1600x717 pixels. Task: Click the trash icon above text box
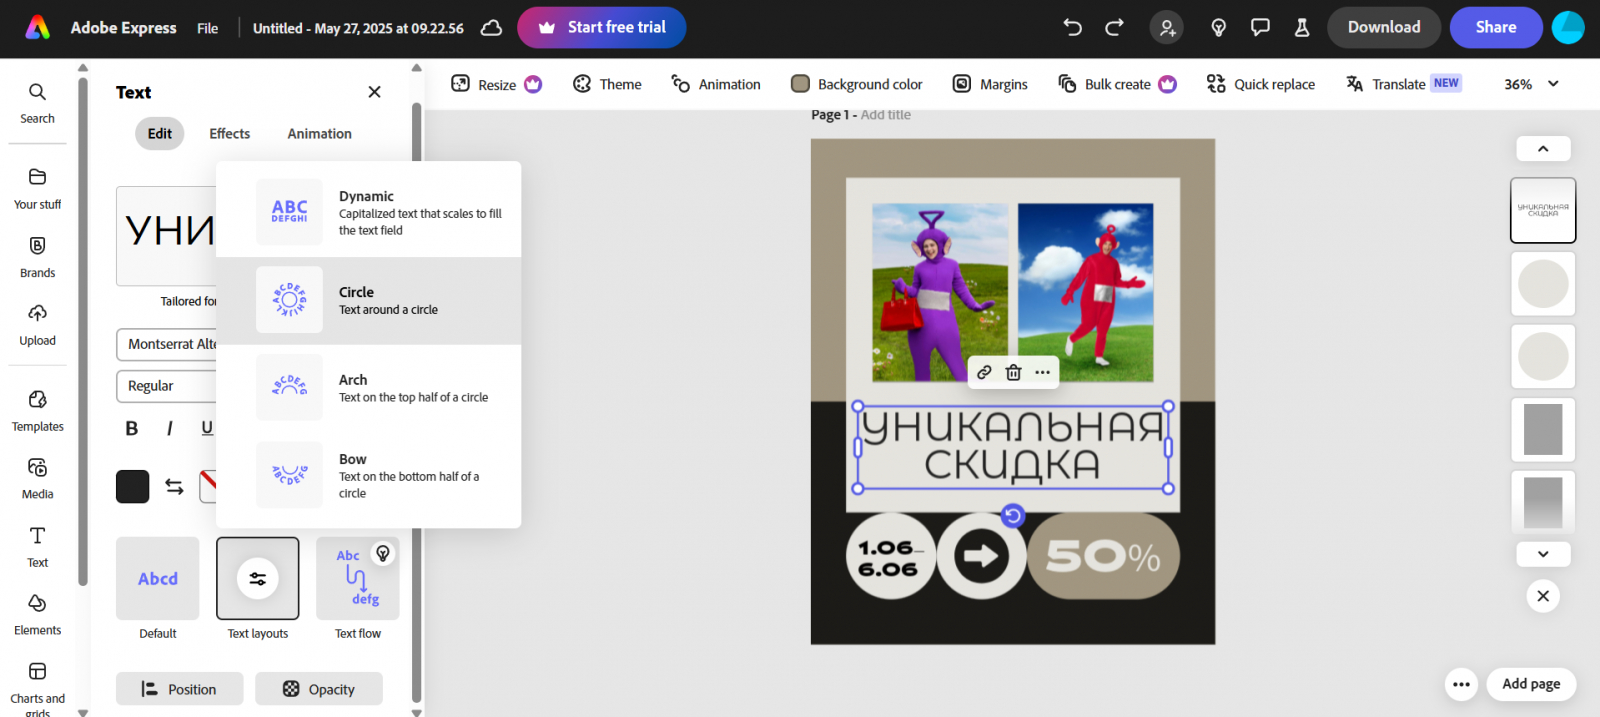(1013, 372)
